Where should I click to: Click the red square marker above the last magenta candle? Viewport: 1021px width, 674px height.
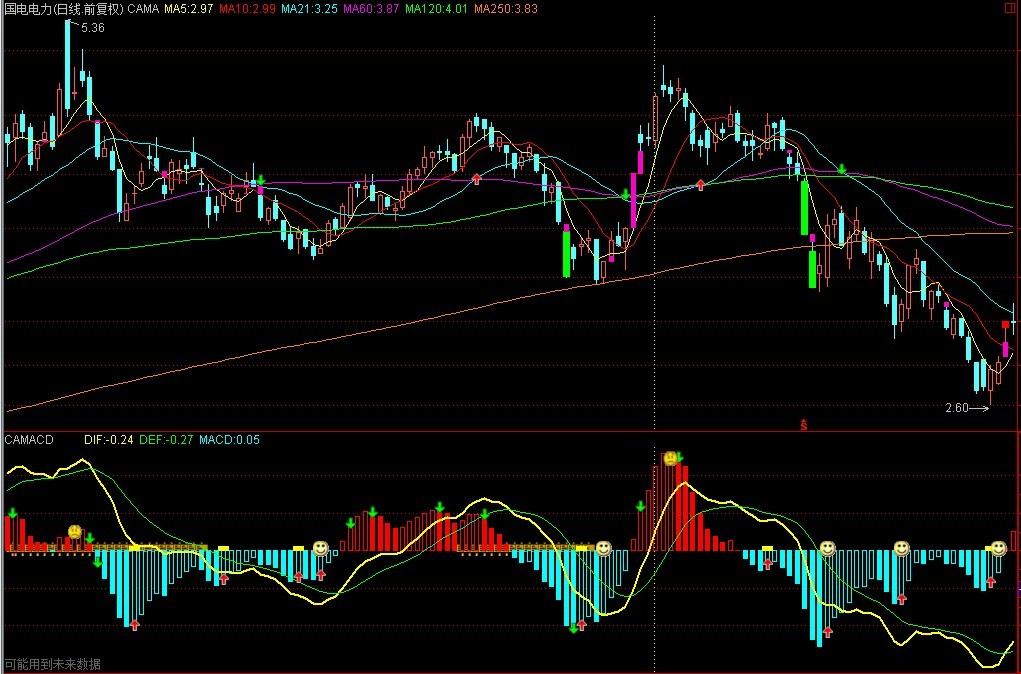pyautogui.click(x=1005, y=324)
